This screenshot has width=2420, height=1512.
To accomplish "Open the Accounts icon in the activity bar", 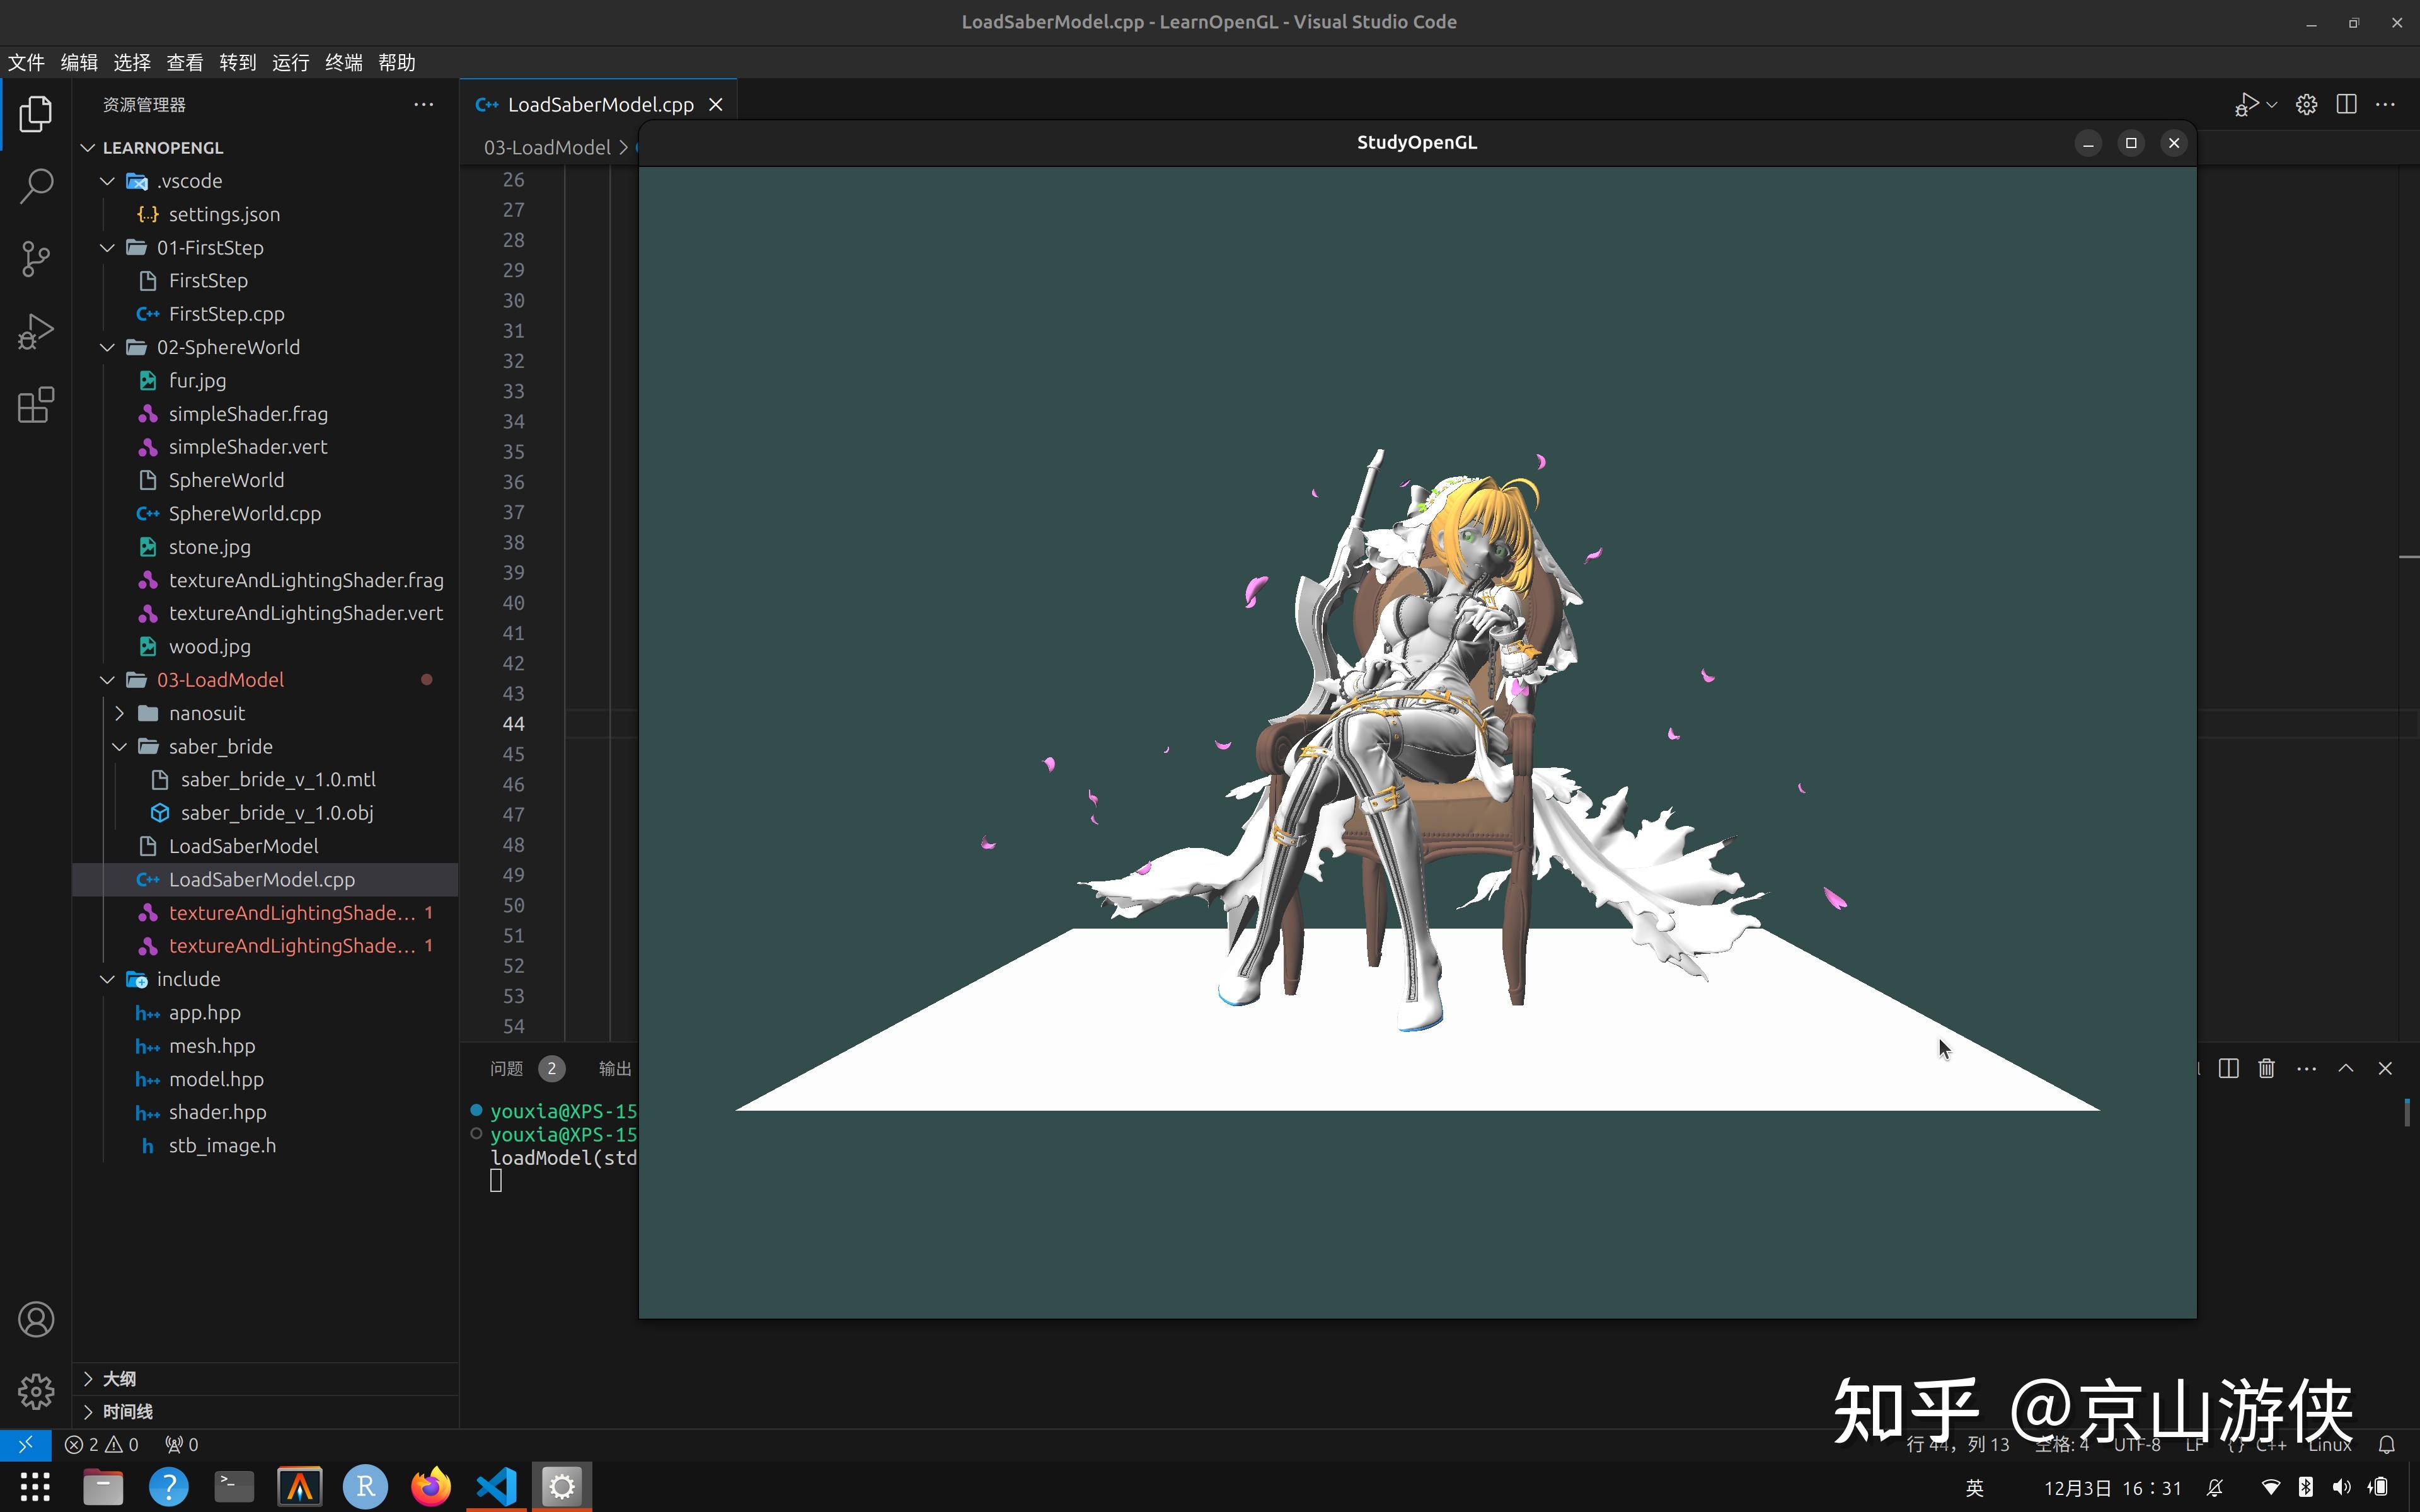I will point(35,1319).
